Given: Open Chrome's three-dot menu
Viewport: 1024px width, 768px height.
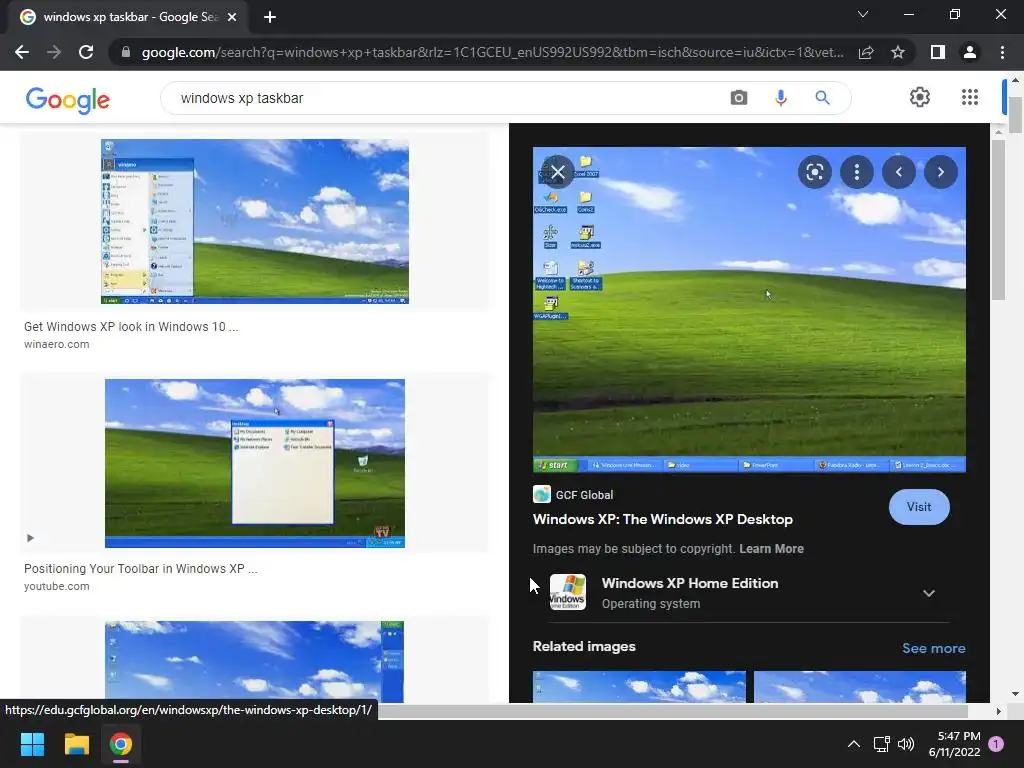Looking at the screenshot, I should [x=1002, y=52].
